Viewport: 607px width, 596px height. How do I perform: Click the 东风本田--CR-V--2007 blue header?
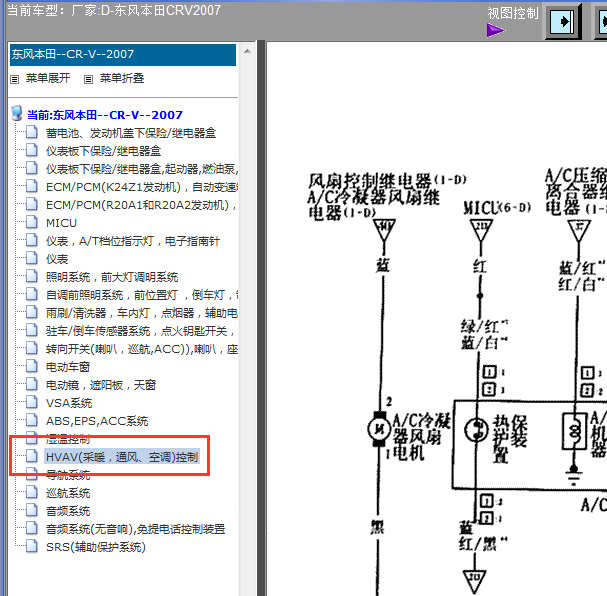coord(123,55)
